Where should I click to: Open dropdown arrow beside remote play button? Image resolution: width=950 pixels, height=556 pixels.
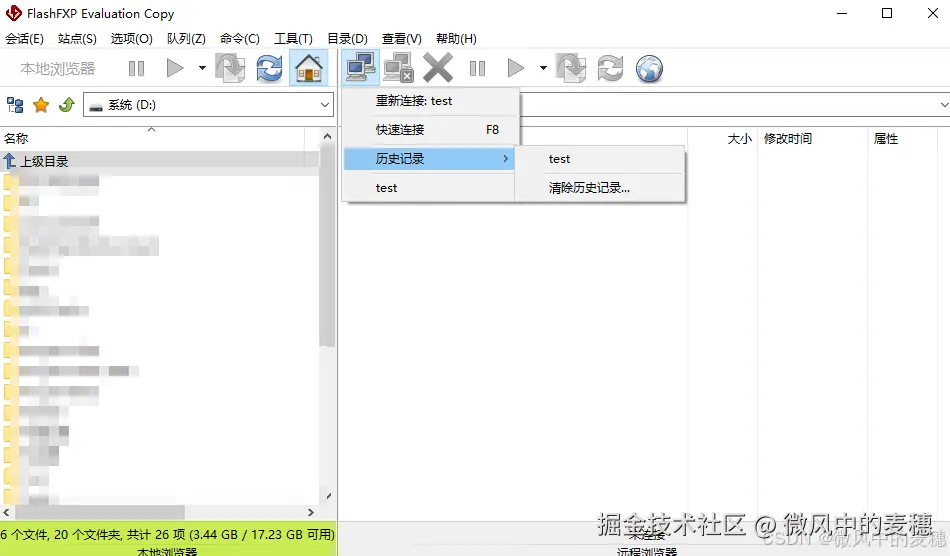543,68
